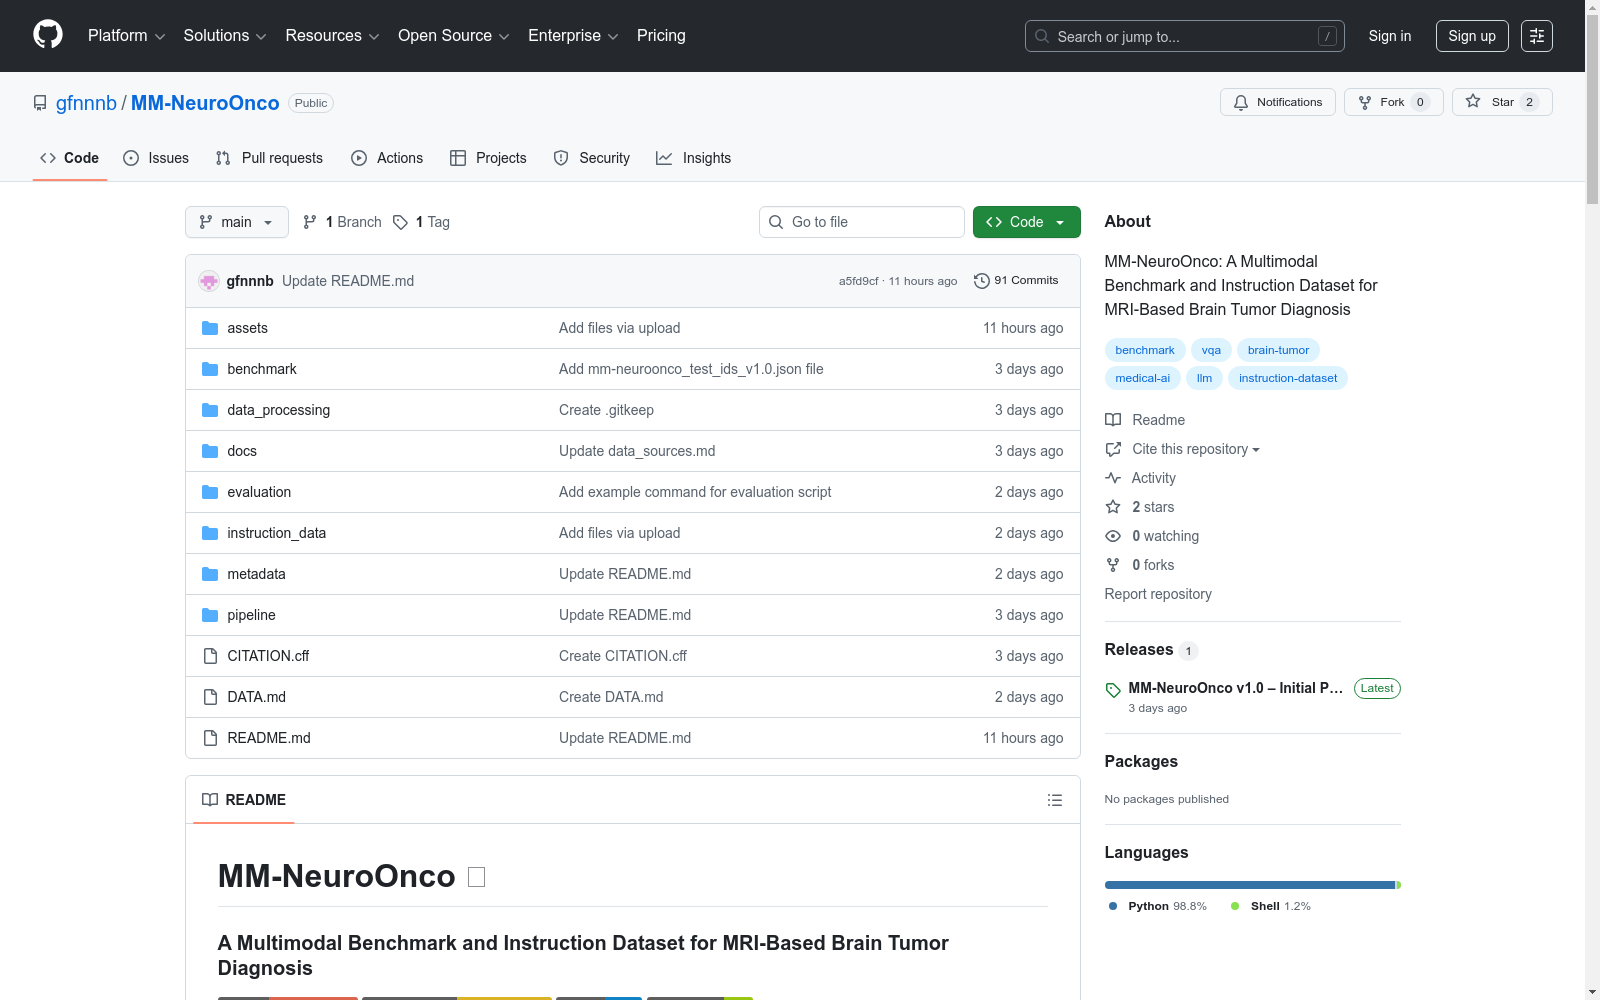Click the docs folder icon
1600x1000 pixels.
tap(210, 451)
